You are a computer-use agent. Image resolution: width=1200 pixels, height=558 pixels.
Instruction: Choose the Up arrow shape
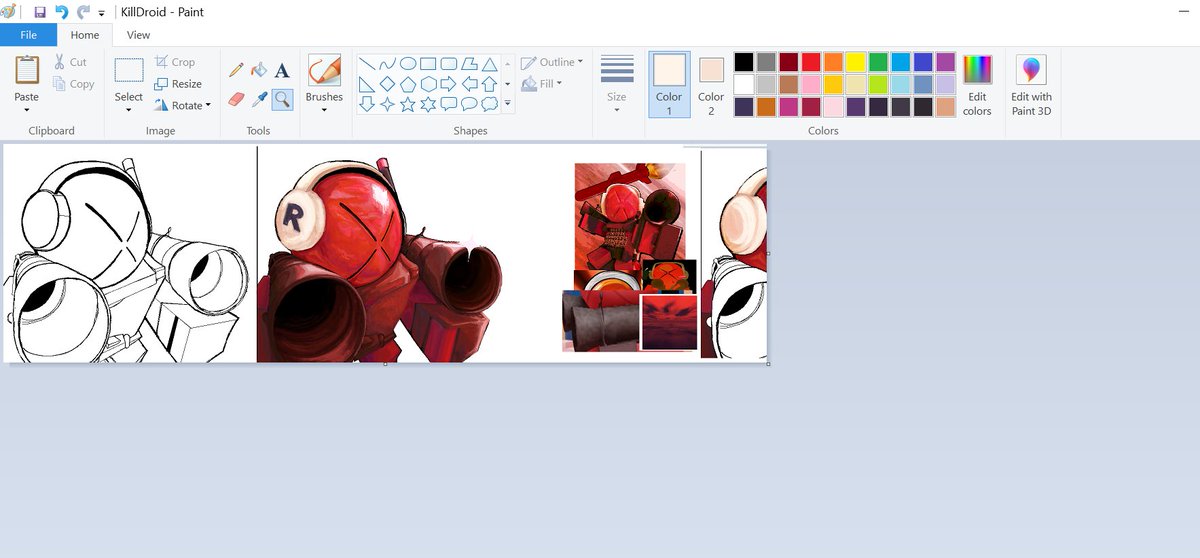[490, 83]
